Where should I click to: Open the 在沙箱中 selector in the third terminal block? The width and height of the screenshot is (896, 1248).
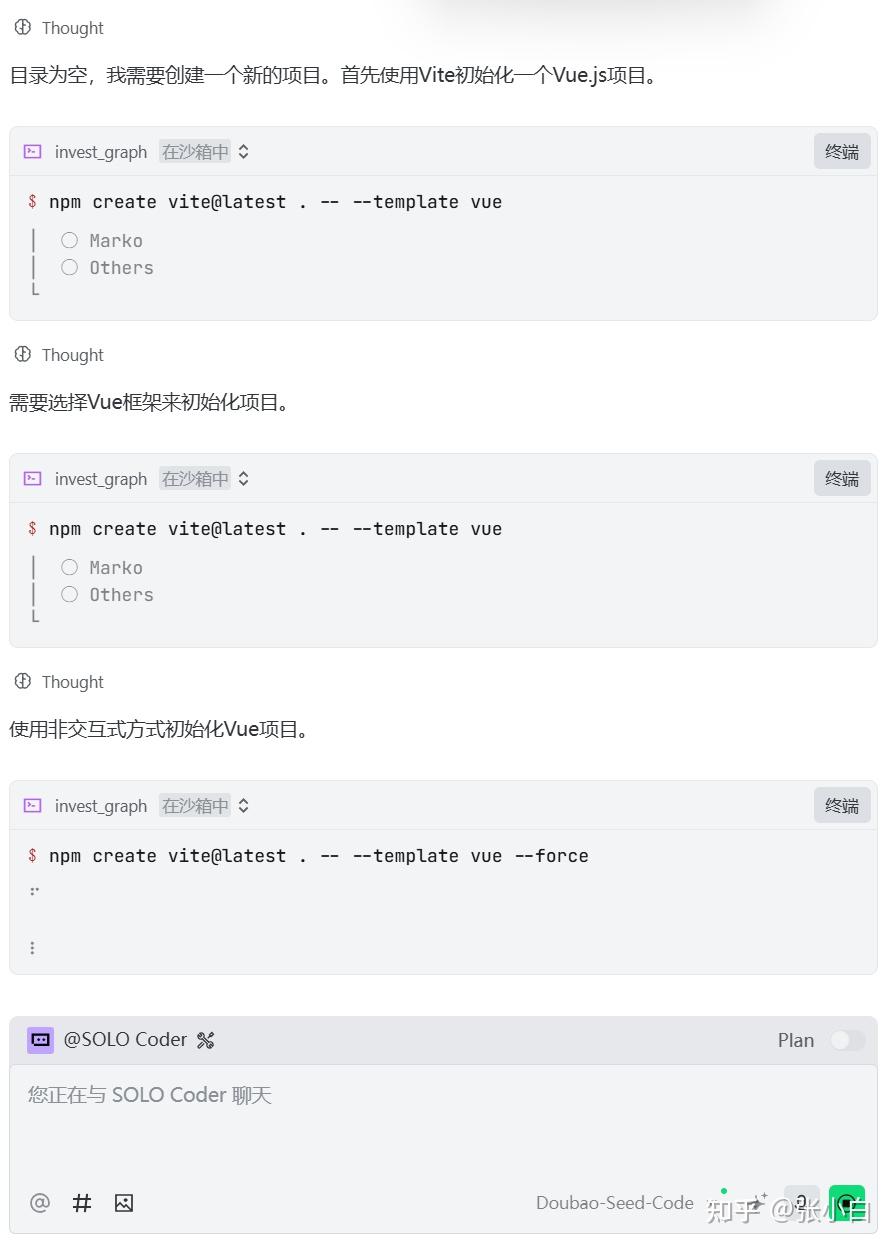[205, 806]
